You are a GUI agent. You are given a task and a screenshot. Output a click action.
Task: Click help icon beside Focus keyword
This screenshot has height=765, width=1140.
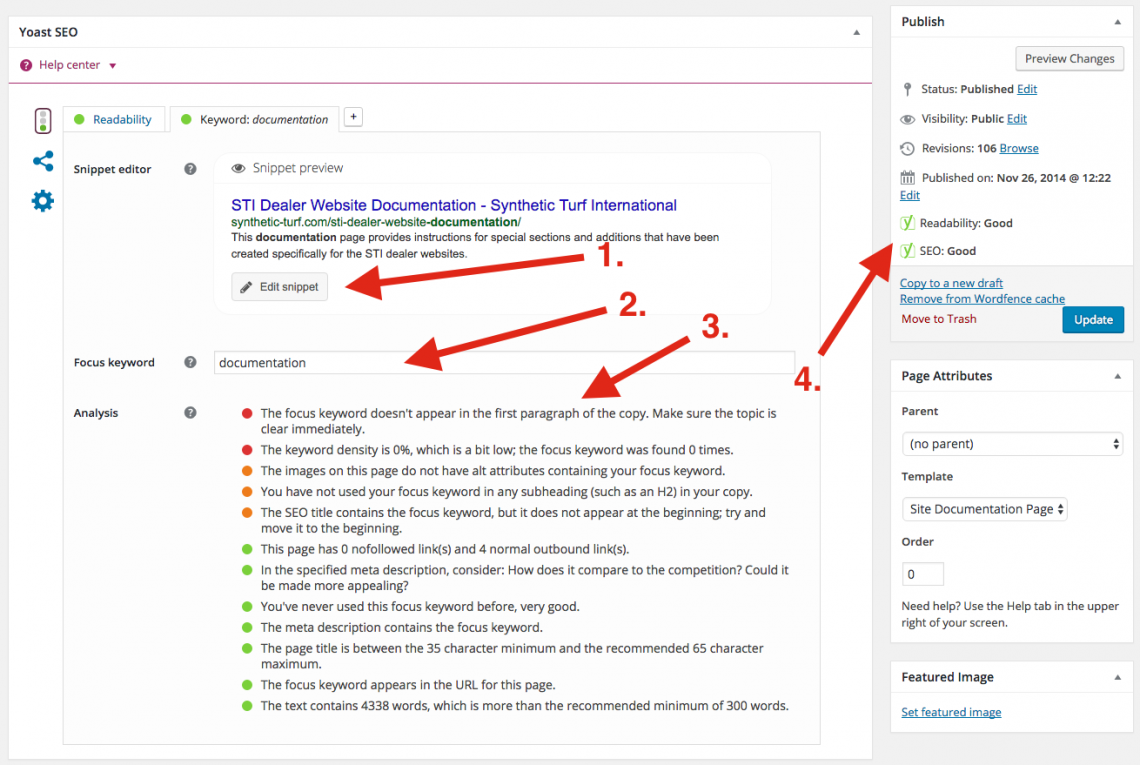pos(190,362)
